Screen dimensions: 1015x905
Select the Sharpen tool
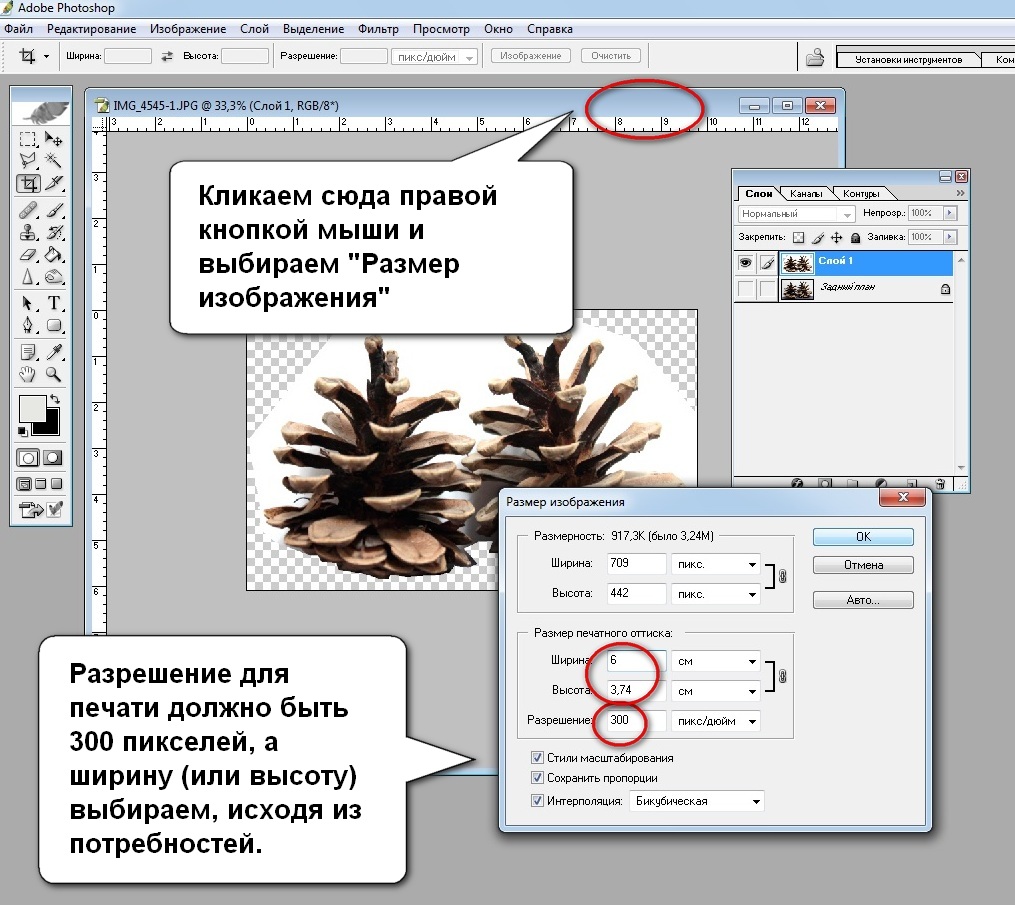pos(28,277)
